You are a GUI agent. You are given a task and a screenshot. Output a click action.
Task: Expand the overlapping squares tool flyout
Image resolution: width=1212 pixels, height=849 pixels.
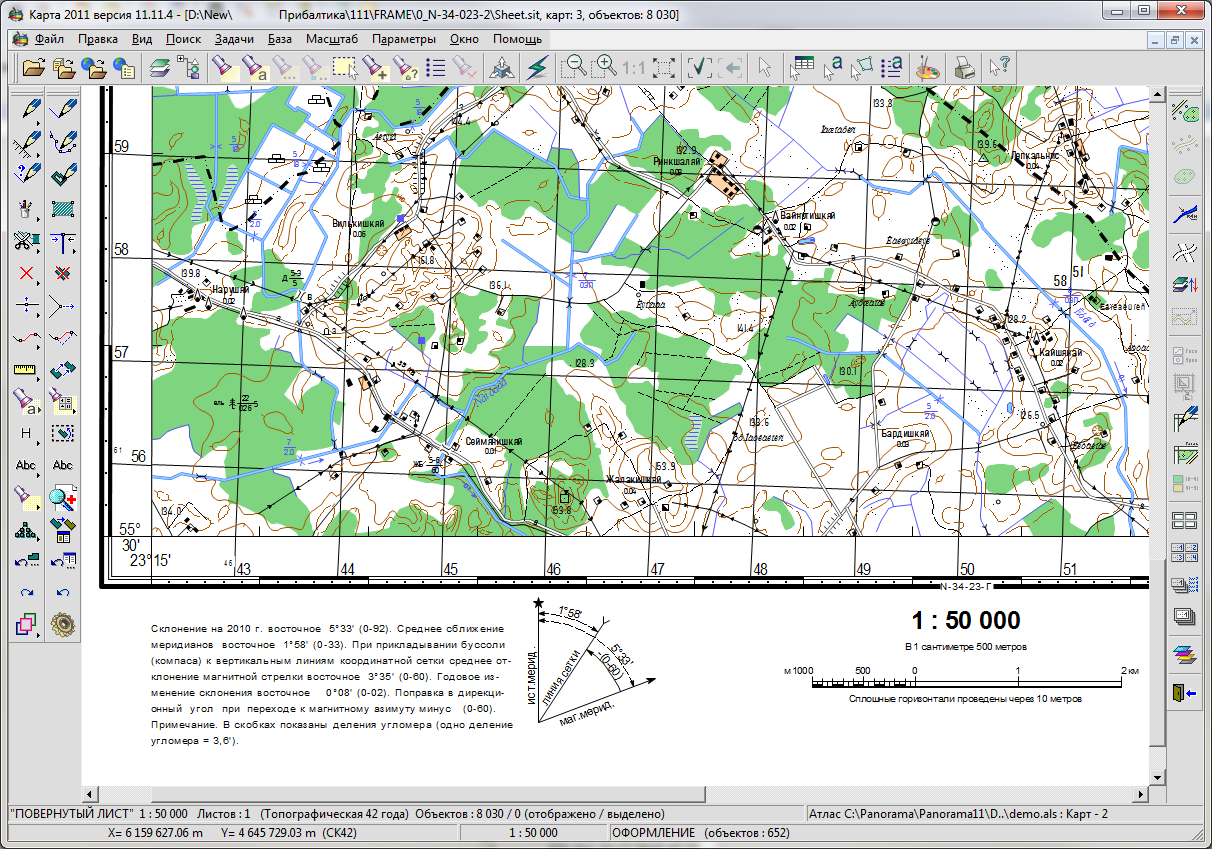point(40,634)
